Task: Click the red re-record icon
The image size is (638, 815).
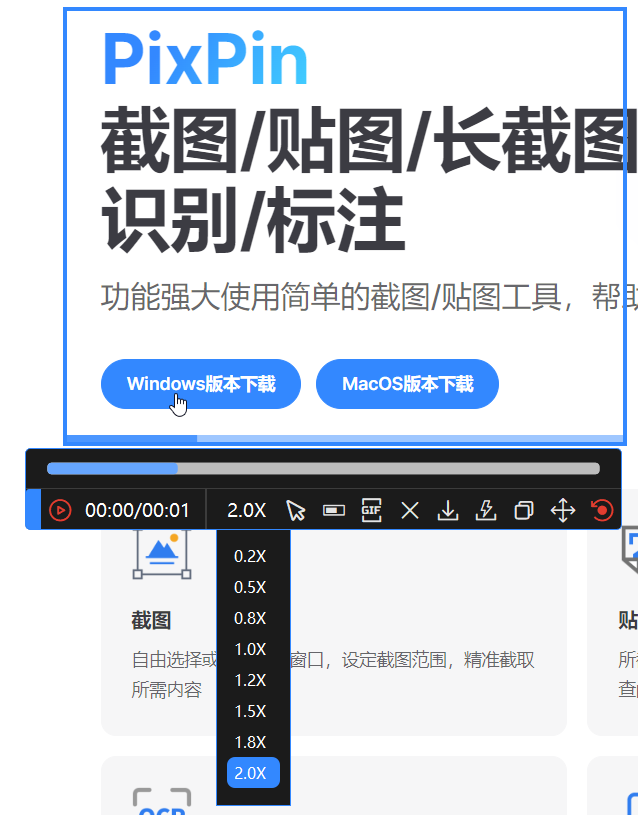Action: click(602, 510)
